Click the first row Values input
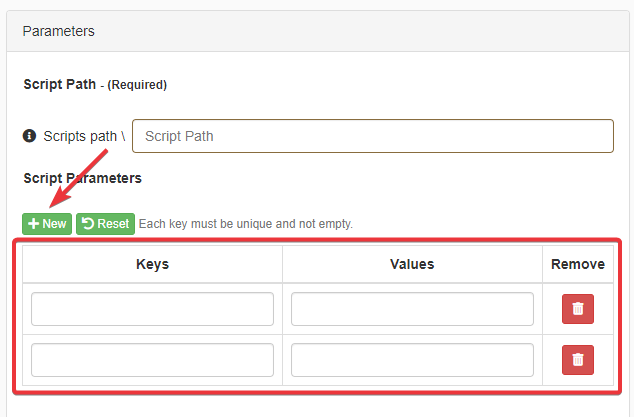This screenshot has width=634, height=417. 412,309
